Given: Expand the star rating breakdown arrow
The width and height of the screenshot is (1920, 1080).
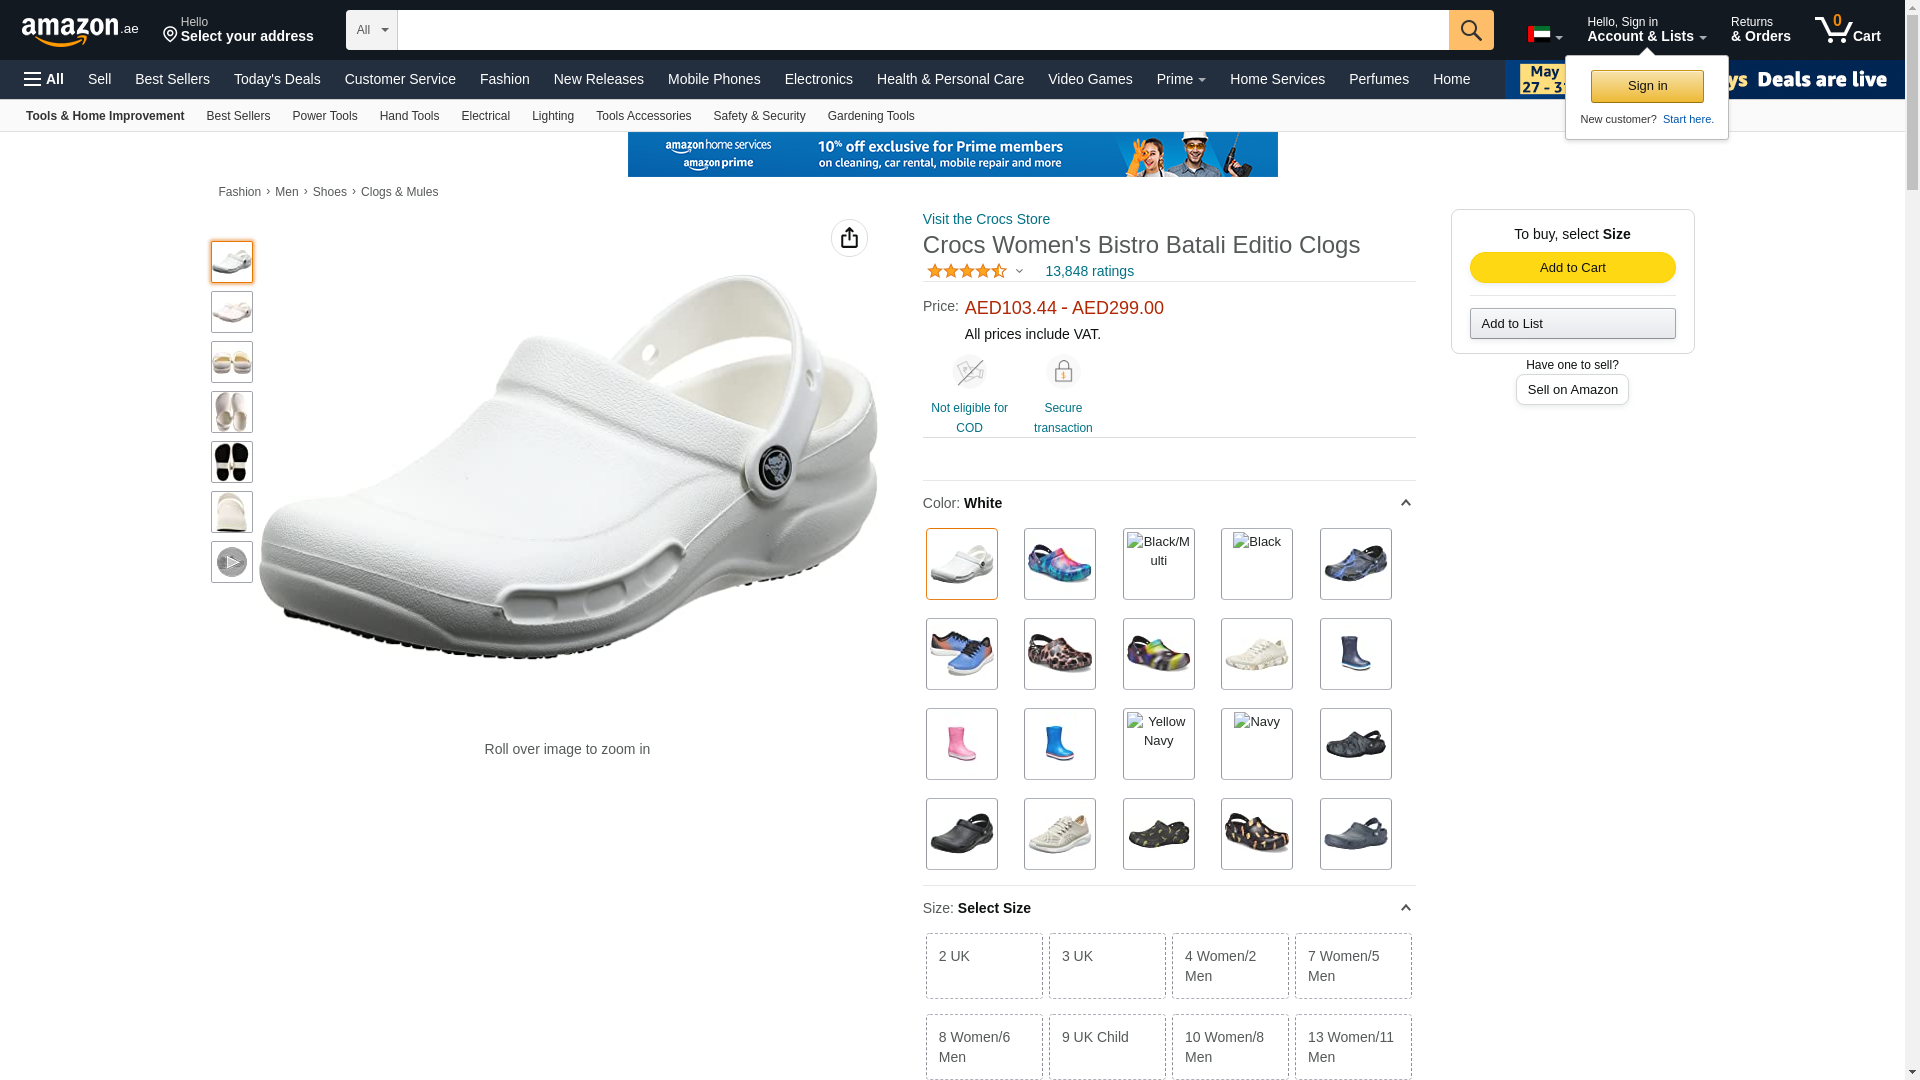Looking at the screenshot, I should click(x=1019, y=271).
